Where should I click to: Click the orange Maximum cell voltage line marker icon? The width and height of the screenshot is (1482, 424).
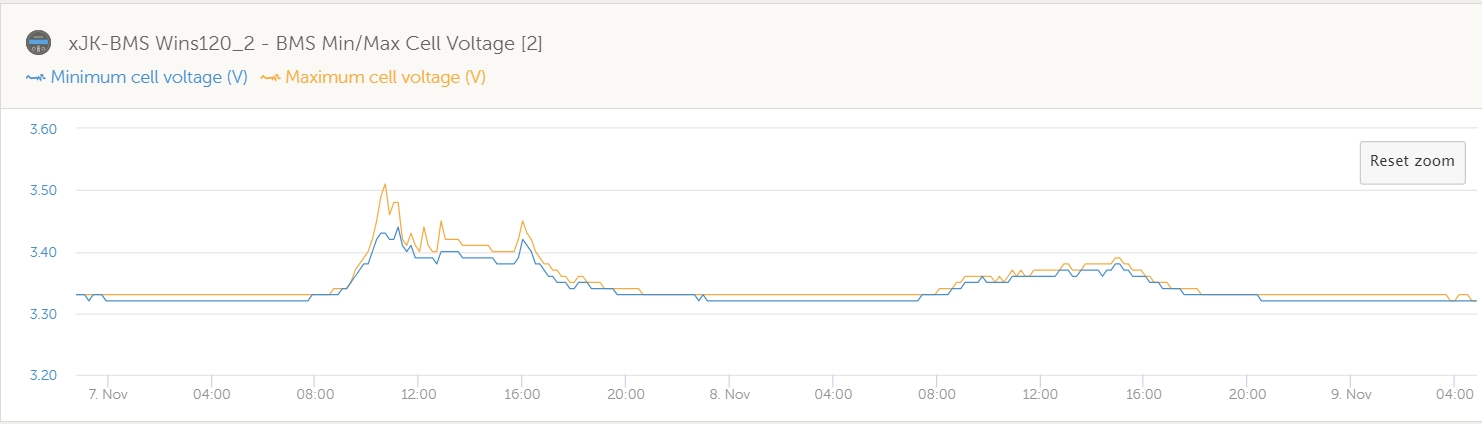(271, 77)
